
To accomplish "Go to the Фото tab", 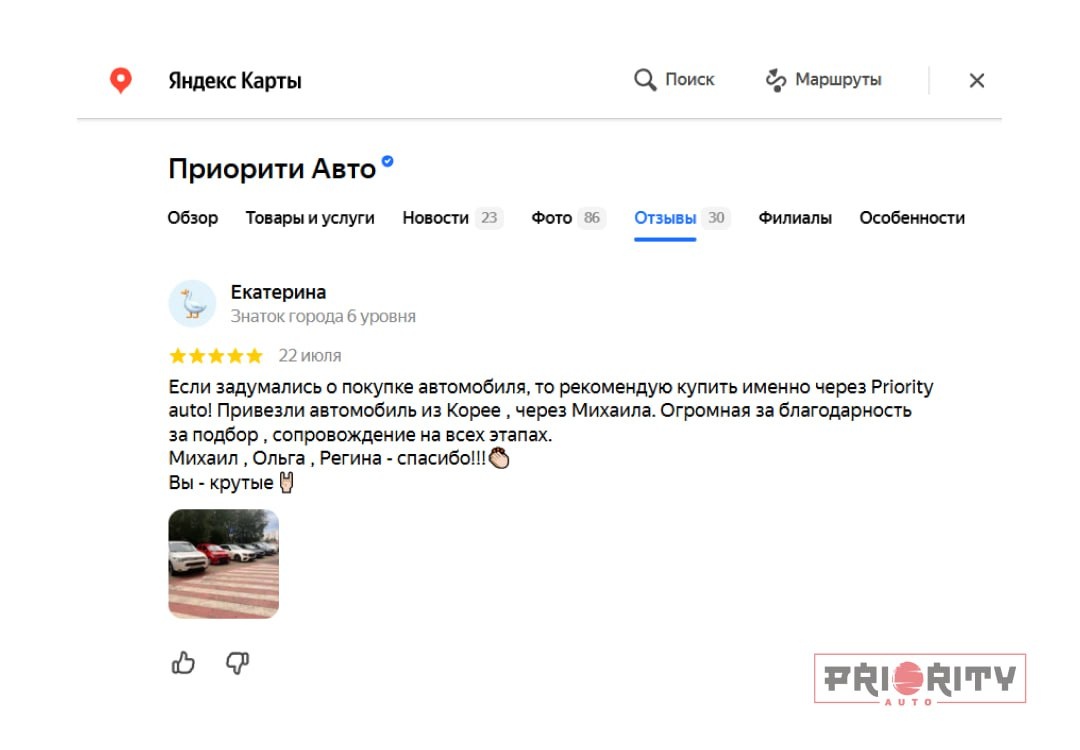I will point(568,218).
